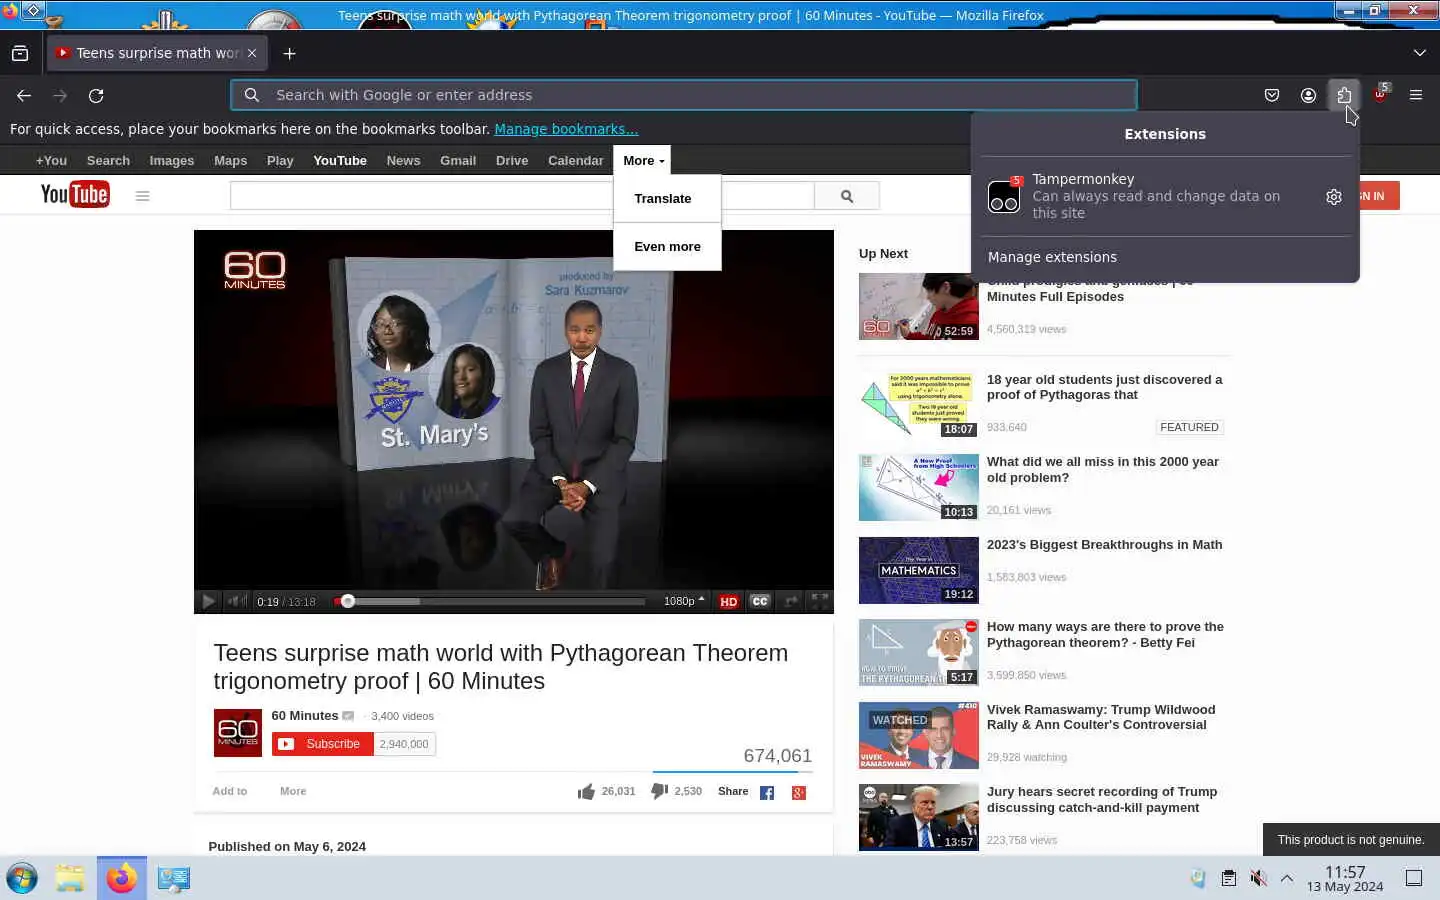Click the Share link under the video
The width and height of the screenshot is (1440, 900).
tap(733, 791)
